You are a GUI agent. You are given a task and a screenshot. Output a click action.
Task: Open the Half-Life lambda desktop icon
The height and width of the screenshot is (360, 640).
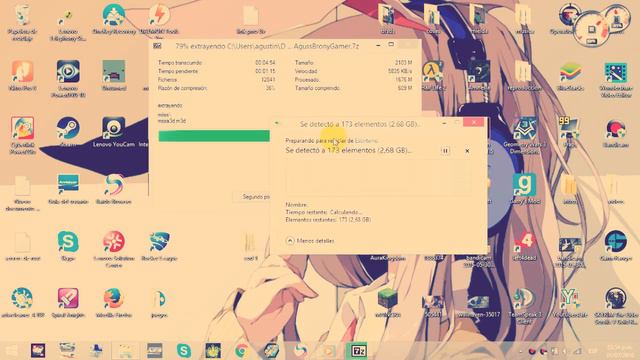pos(433,76)
